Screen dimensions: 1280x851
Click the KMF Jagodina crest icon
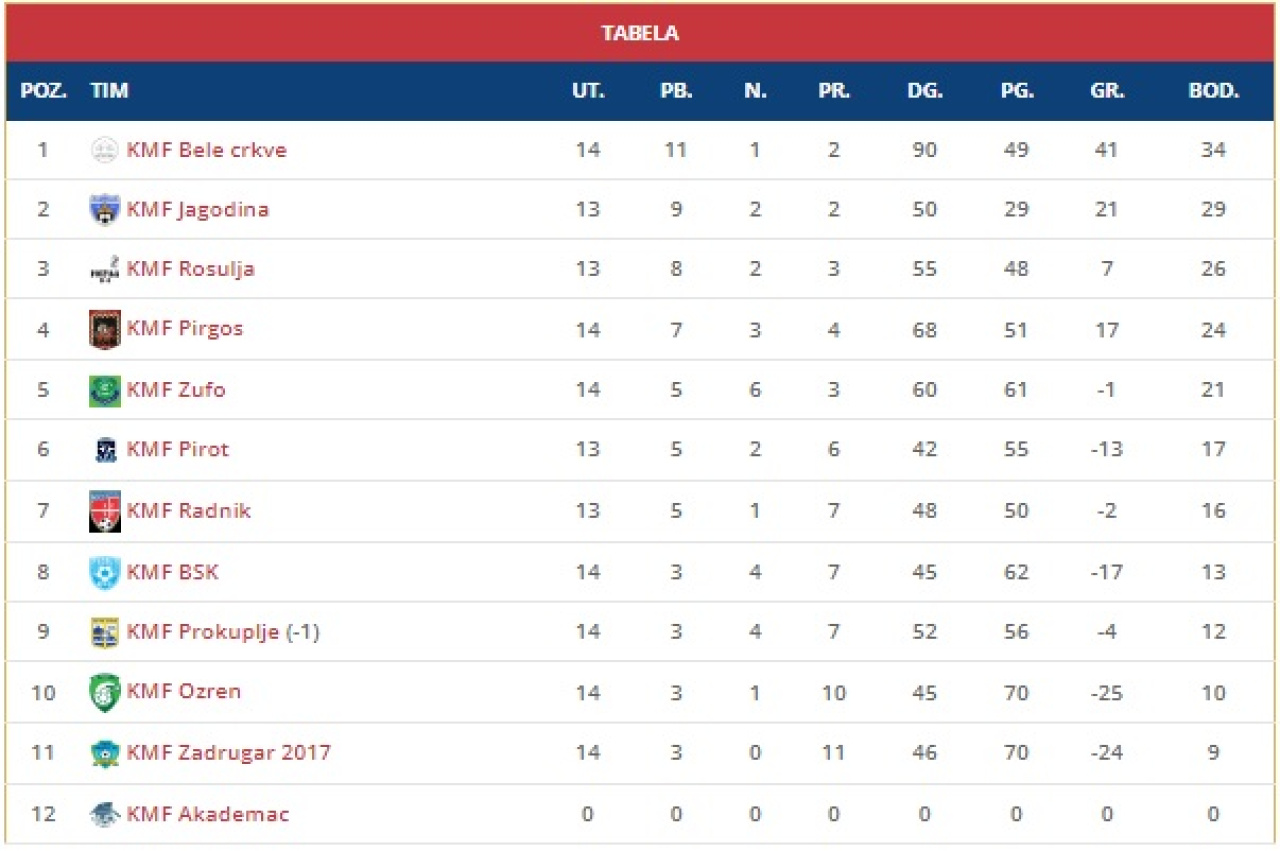[x=104, y=210]
